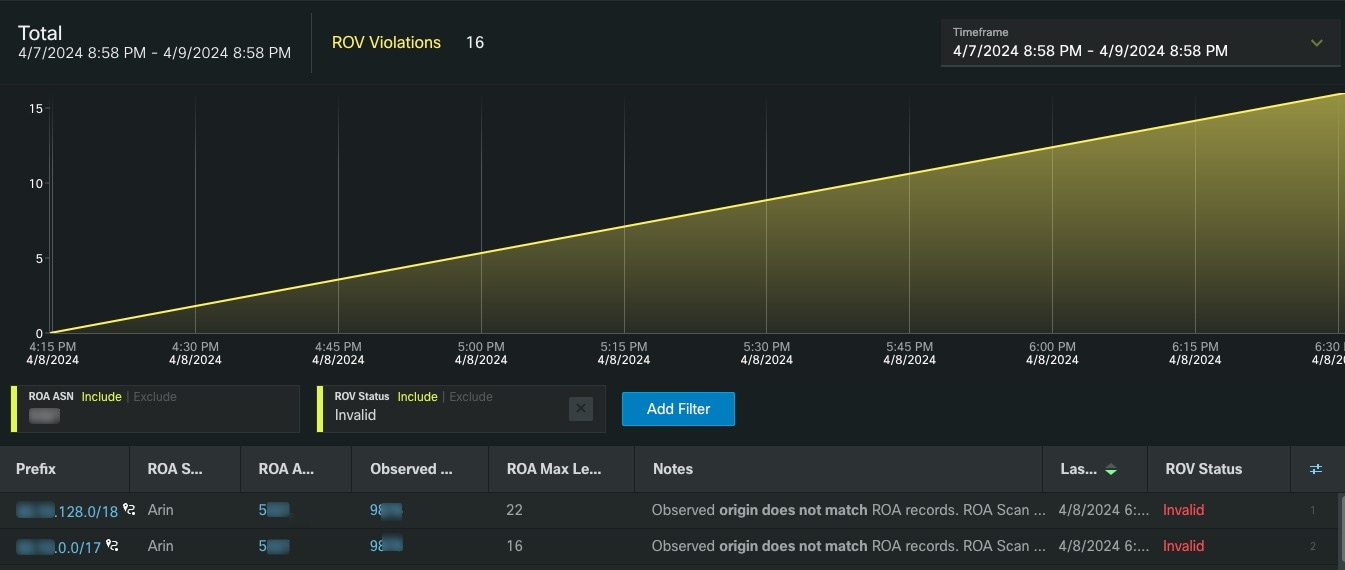Screen dimensions: 1345x570
Task: Click the ROA Max Length column header
Action: (553, 469)
